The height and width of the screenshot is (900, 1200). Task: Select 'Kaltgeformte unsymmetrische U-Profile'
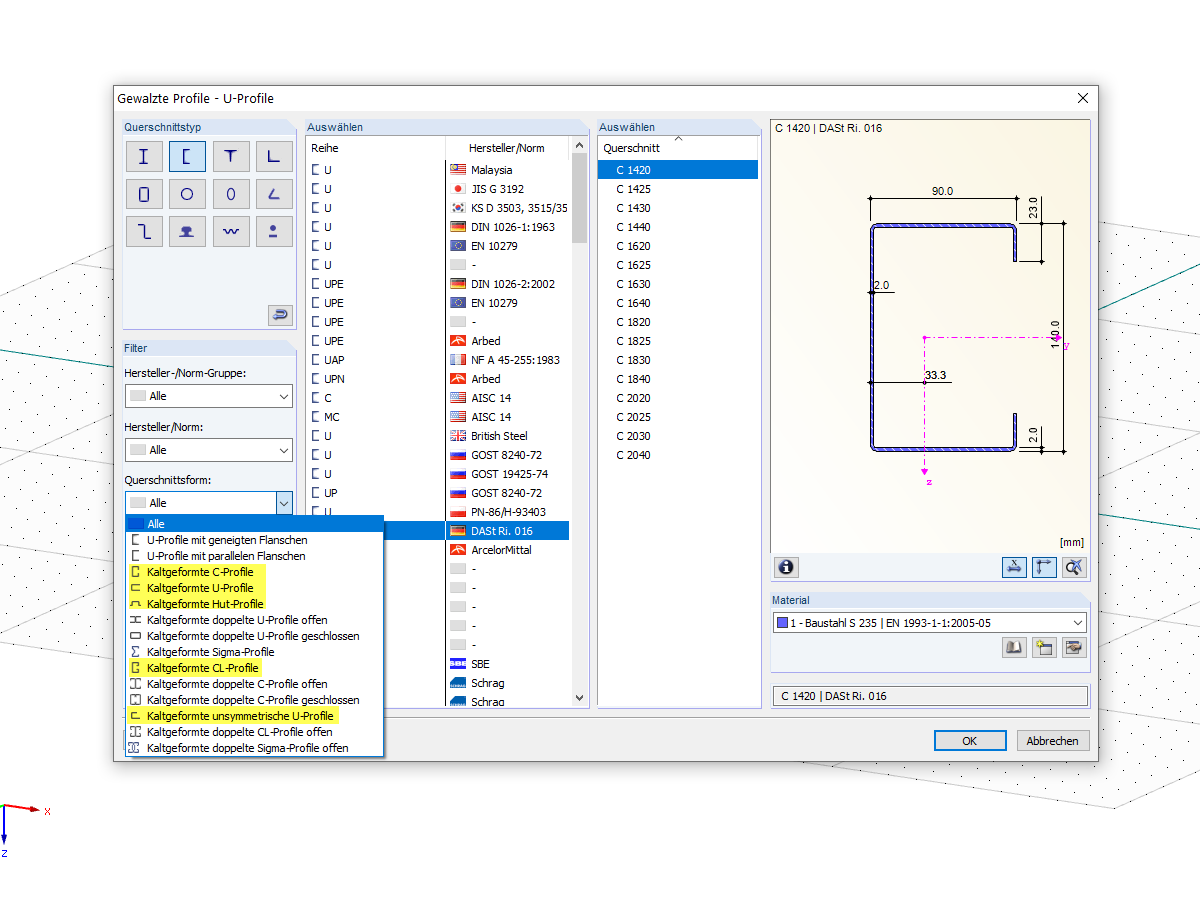point(254,716)
